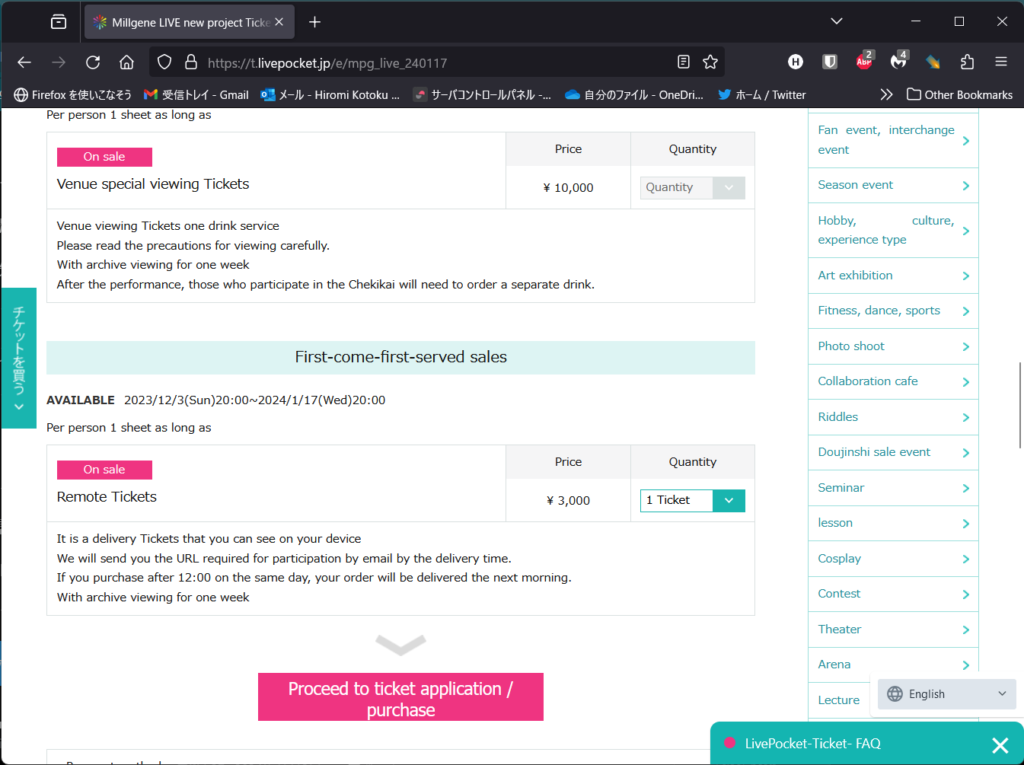Open the Adblock Plus extension icon
The image size is (1024, 765).
864,62
